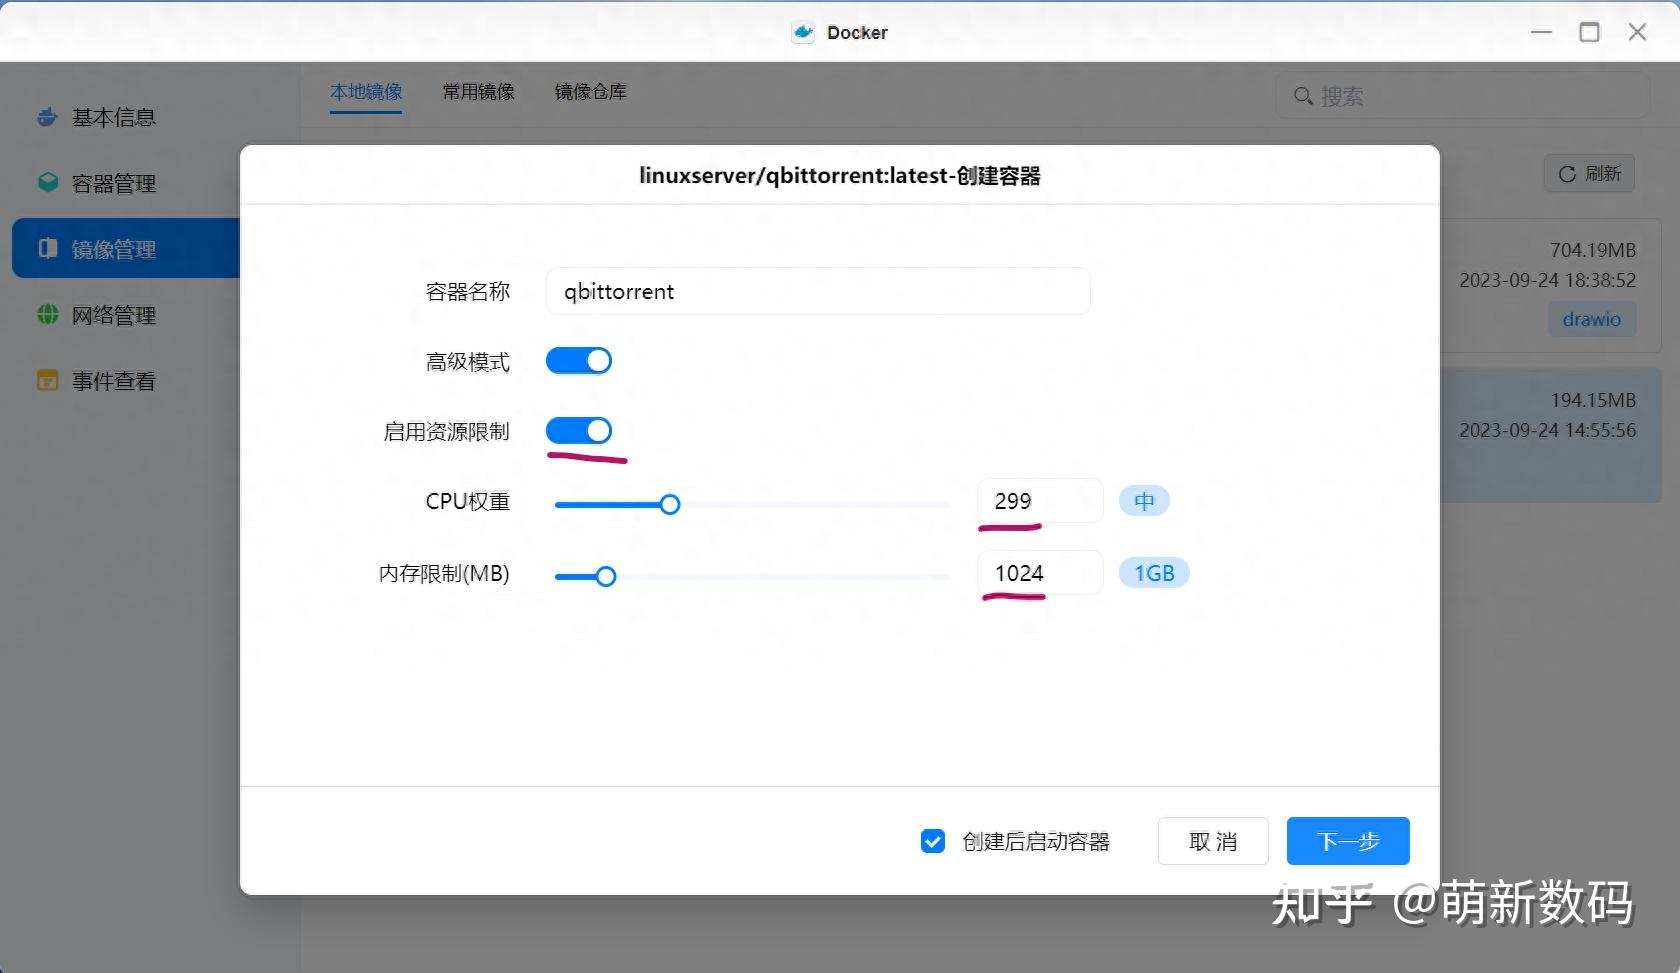
Task: Disable the 高级模式 toggle
Action: click(579, 360)
